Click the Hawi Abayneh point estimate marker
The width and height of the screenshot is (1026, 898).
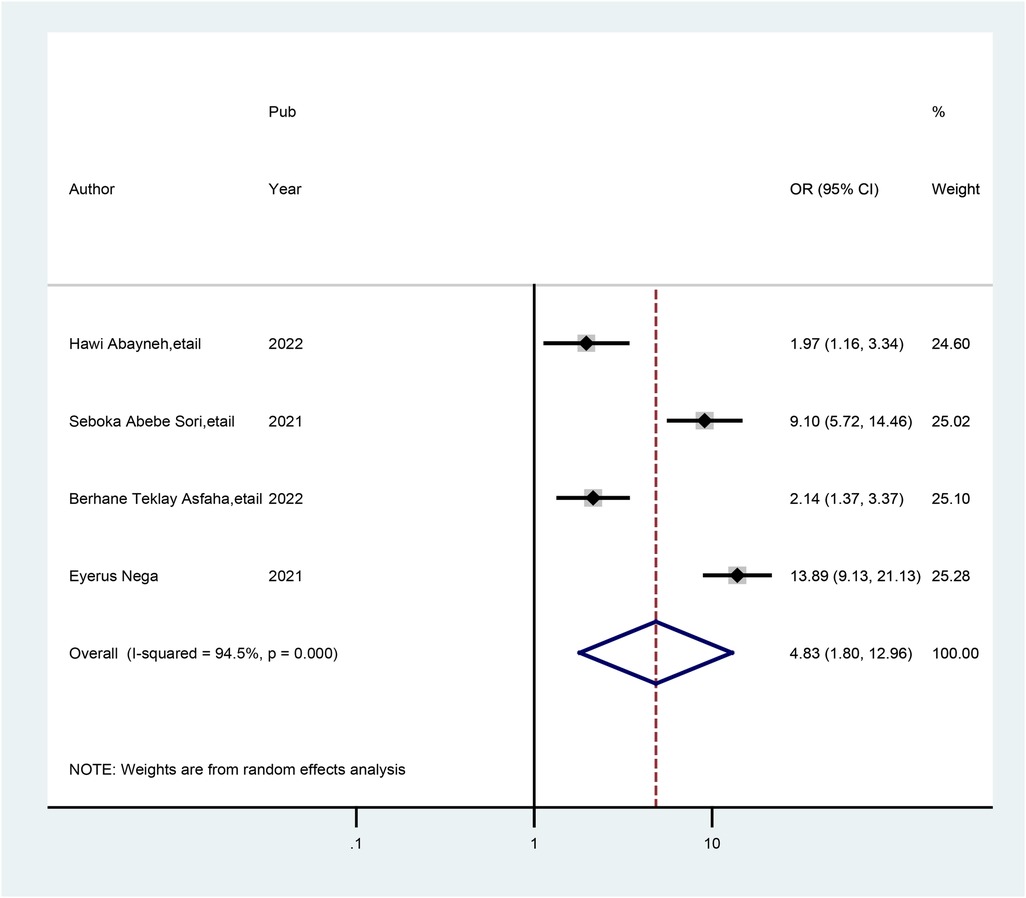(586, 343)
